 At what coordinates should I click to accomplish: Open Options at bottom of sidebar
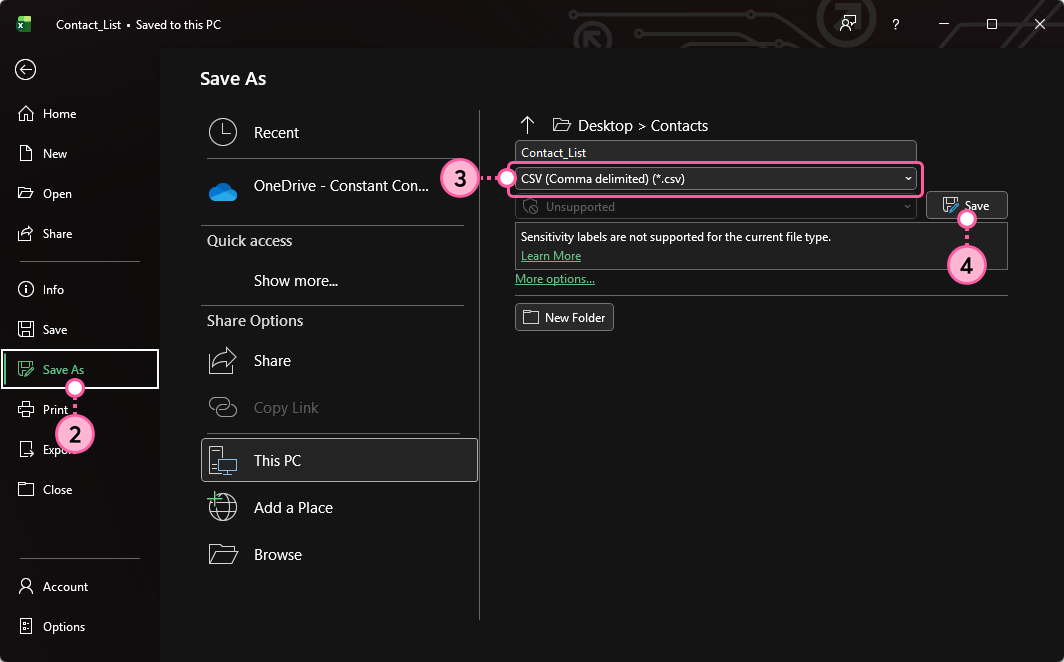64,626
